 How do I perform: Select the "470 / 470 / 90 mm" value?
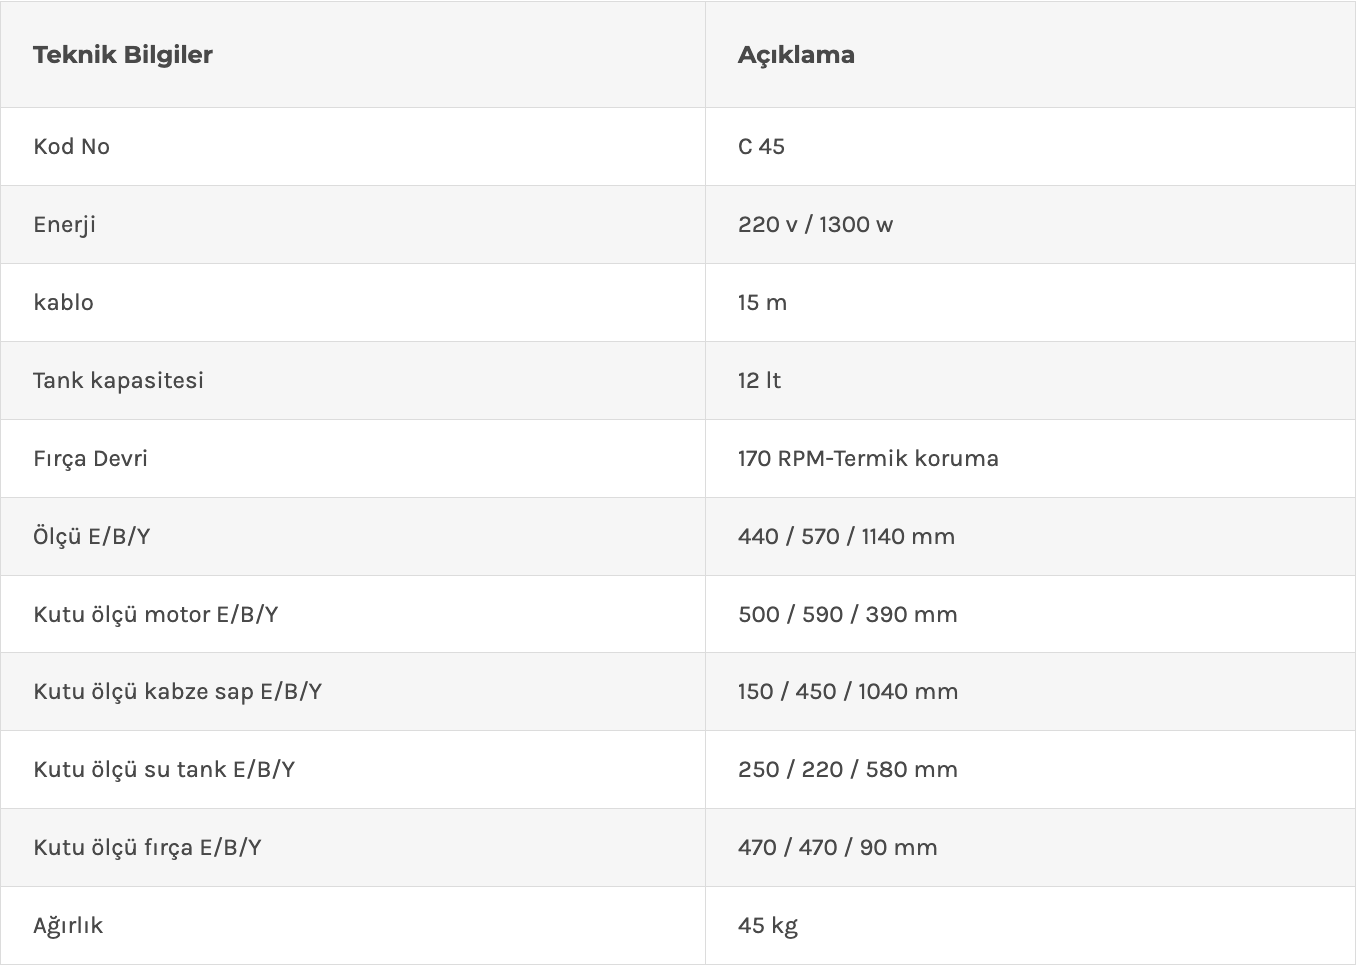click(838, 848)
